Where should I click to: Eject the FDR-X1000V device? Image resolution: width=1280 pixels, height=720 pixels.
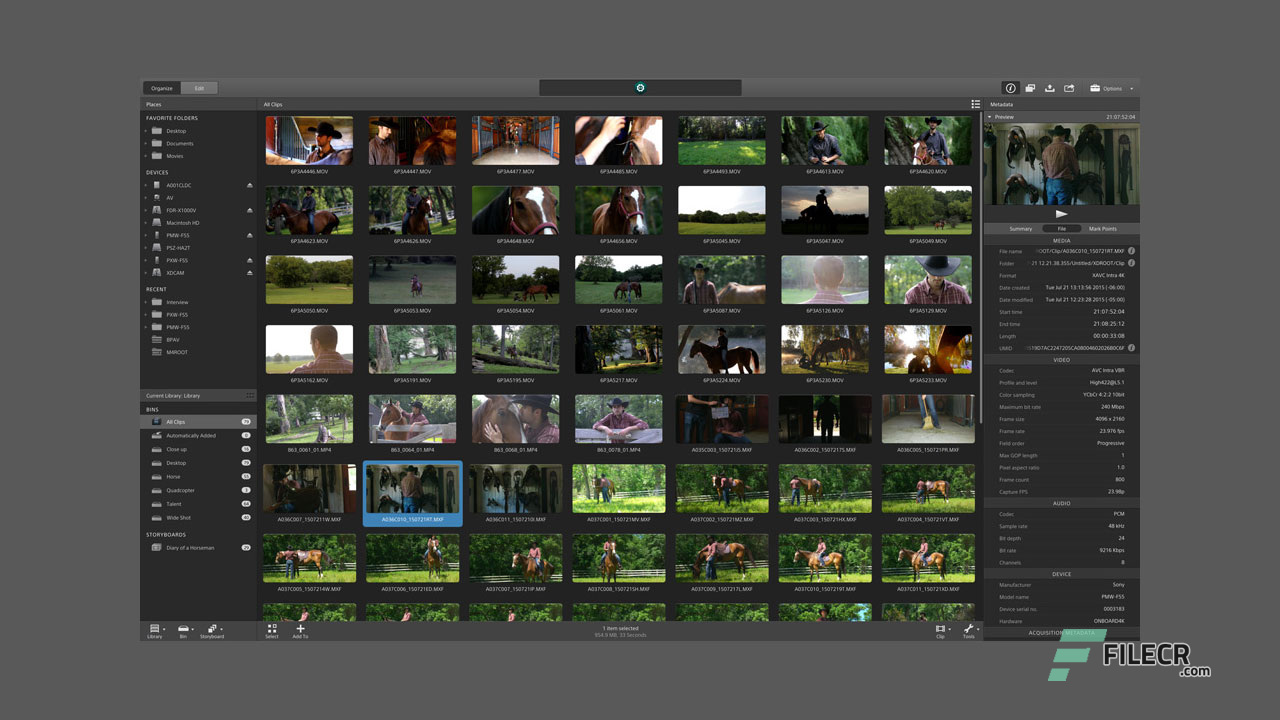[x=250, y=210]
